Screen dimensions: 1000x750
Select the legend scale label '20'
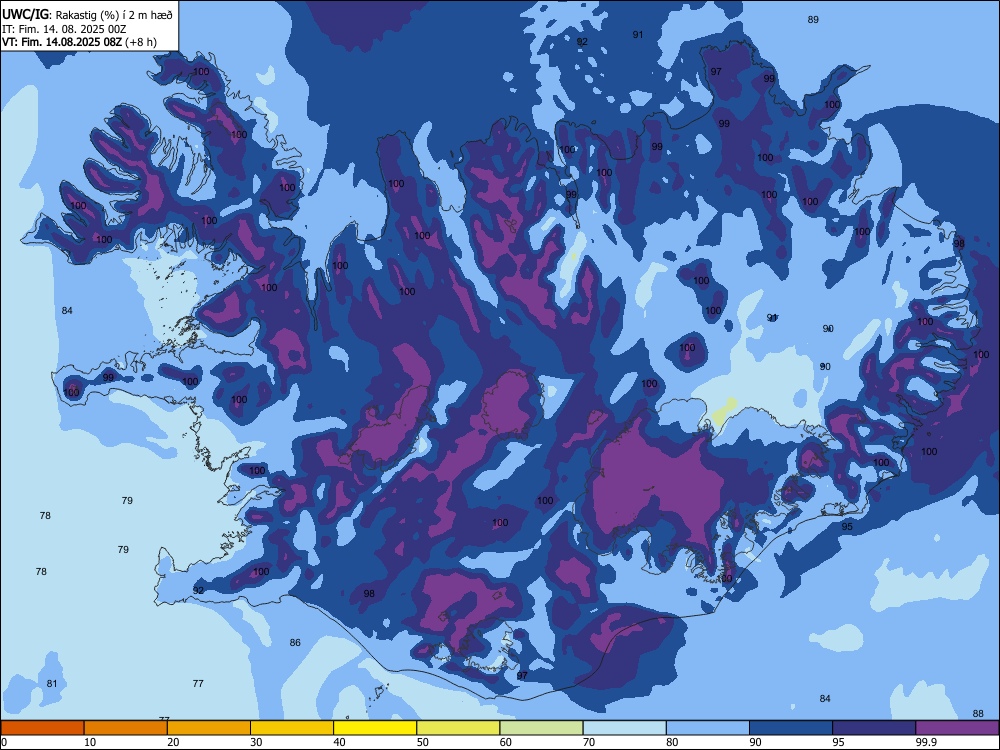coord(173,742)
